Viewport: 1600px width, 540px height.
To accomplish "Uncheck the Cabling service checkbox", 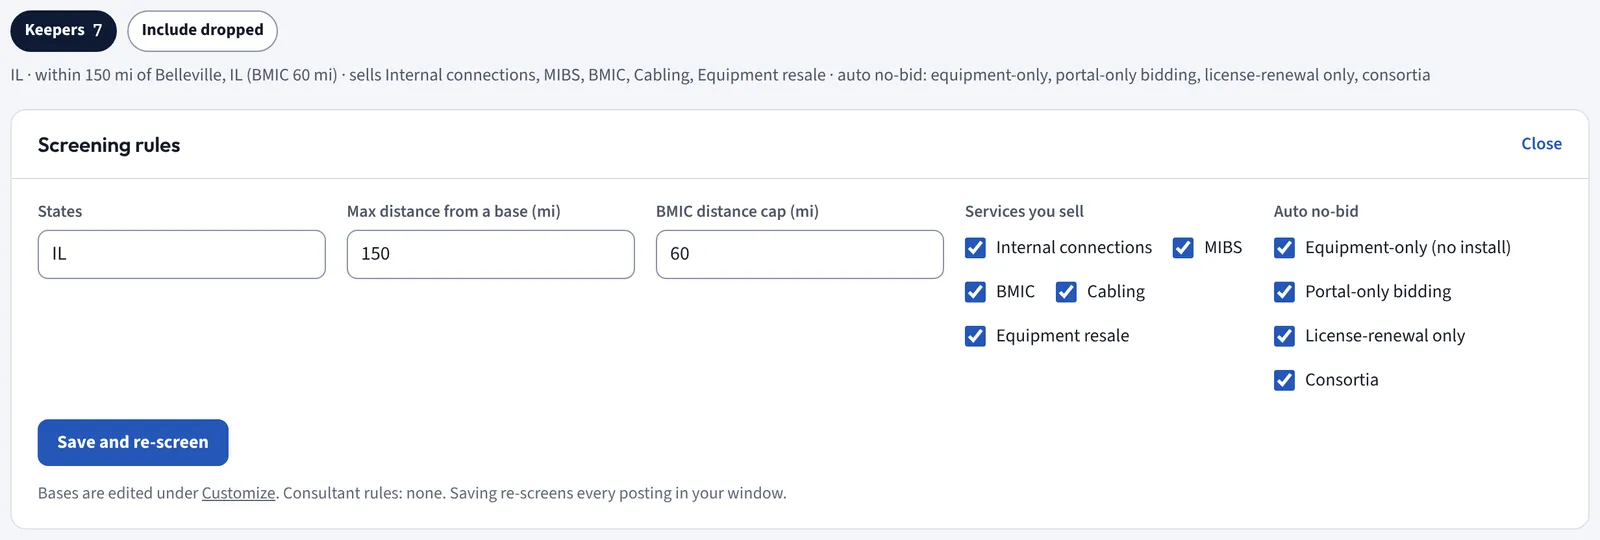I will (1066, 292).
